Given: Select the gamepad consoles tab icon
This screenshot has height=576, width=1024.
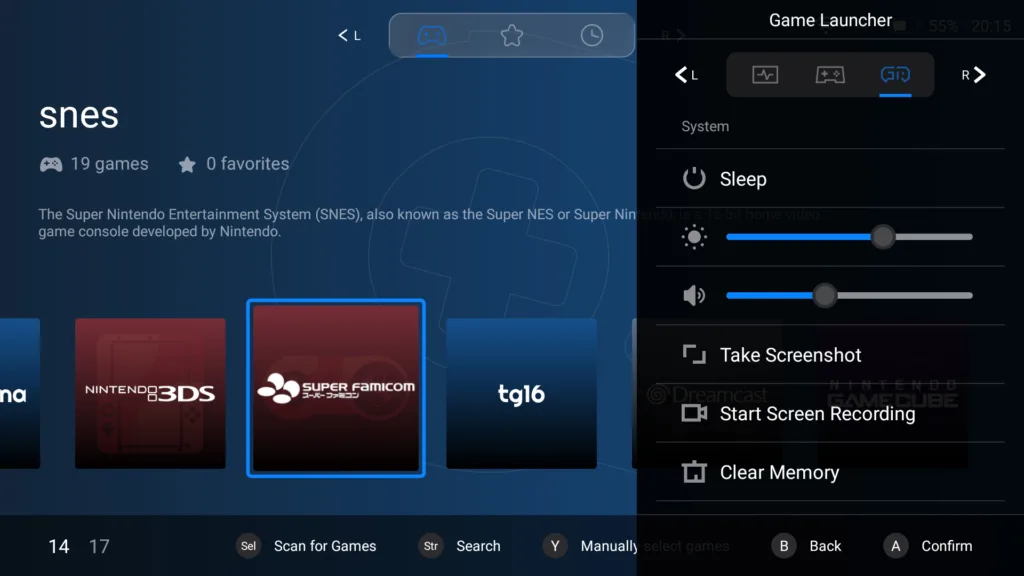Looking at the screenshot, I should pyautogui.click(x=432, y=35).
